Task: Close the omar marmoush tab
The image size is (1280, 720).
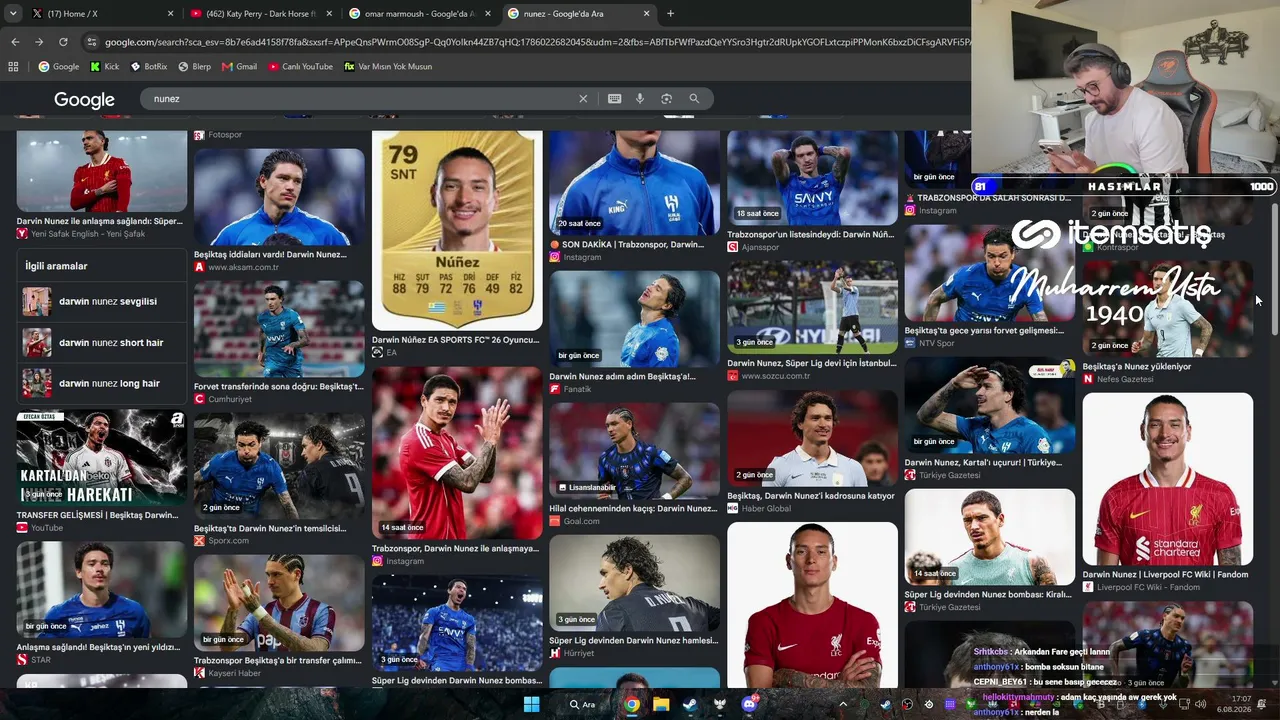Action: tap(488, 14)
